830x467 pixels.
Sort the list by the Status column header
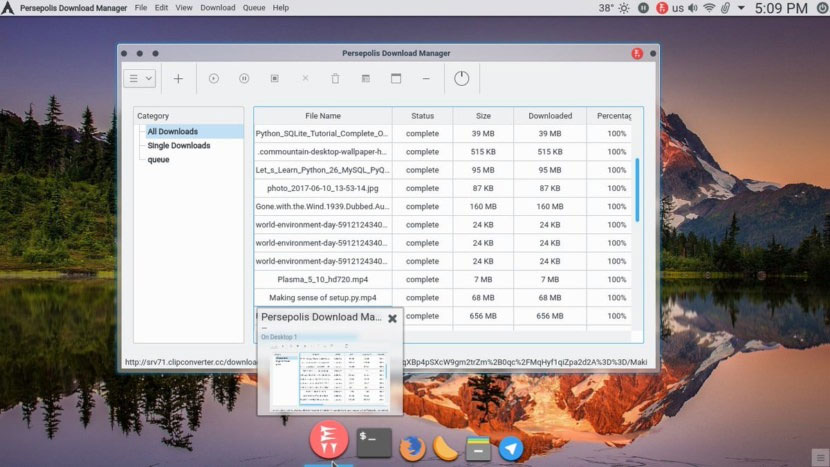(422, 116)
